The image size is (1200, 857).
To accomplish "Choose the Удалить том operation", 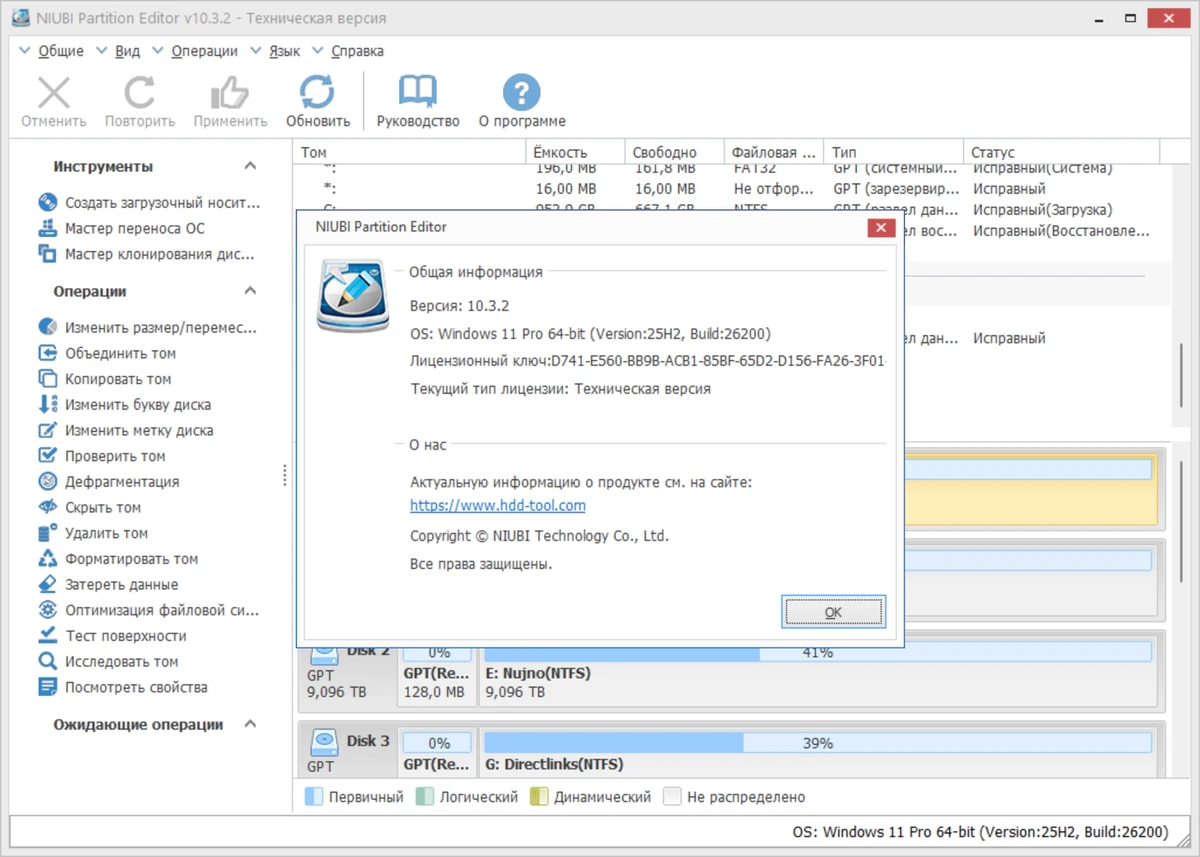I will (93, 533).
